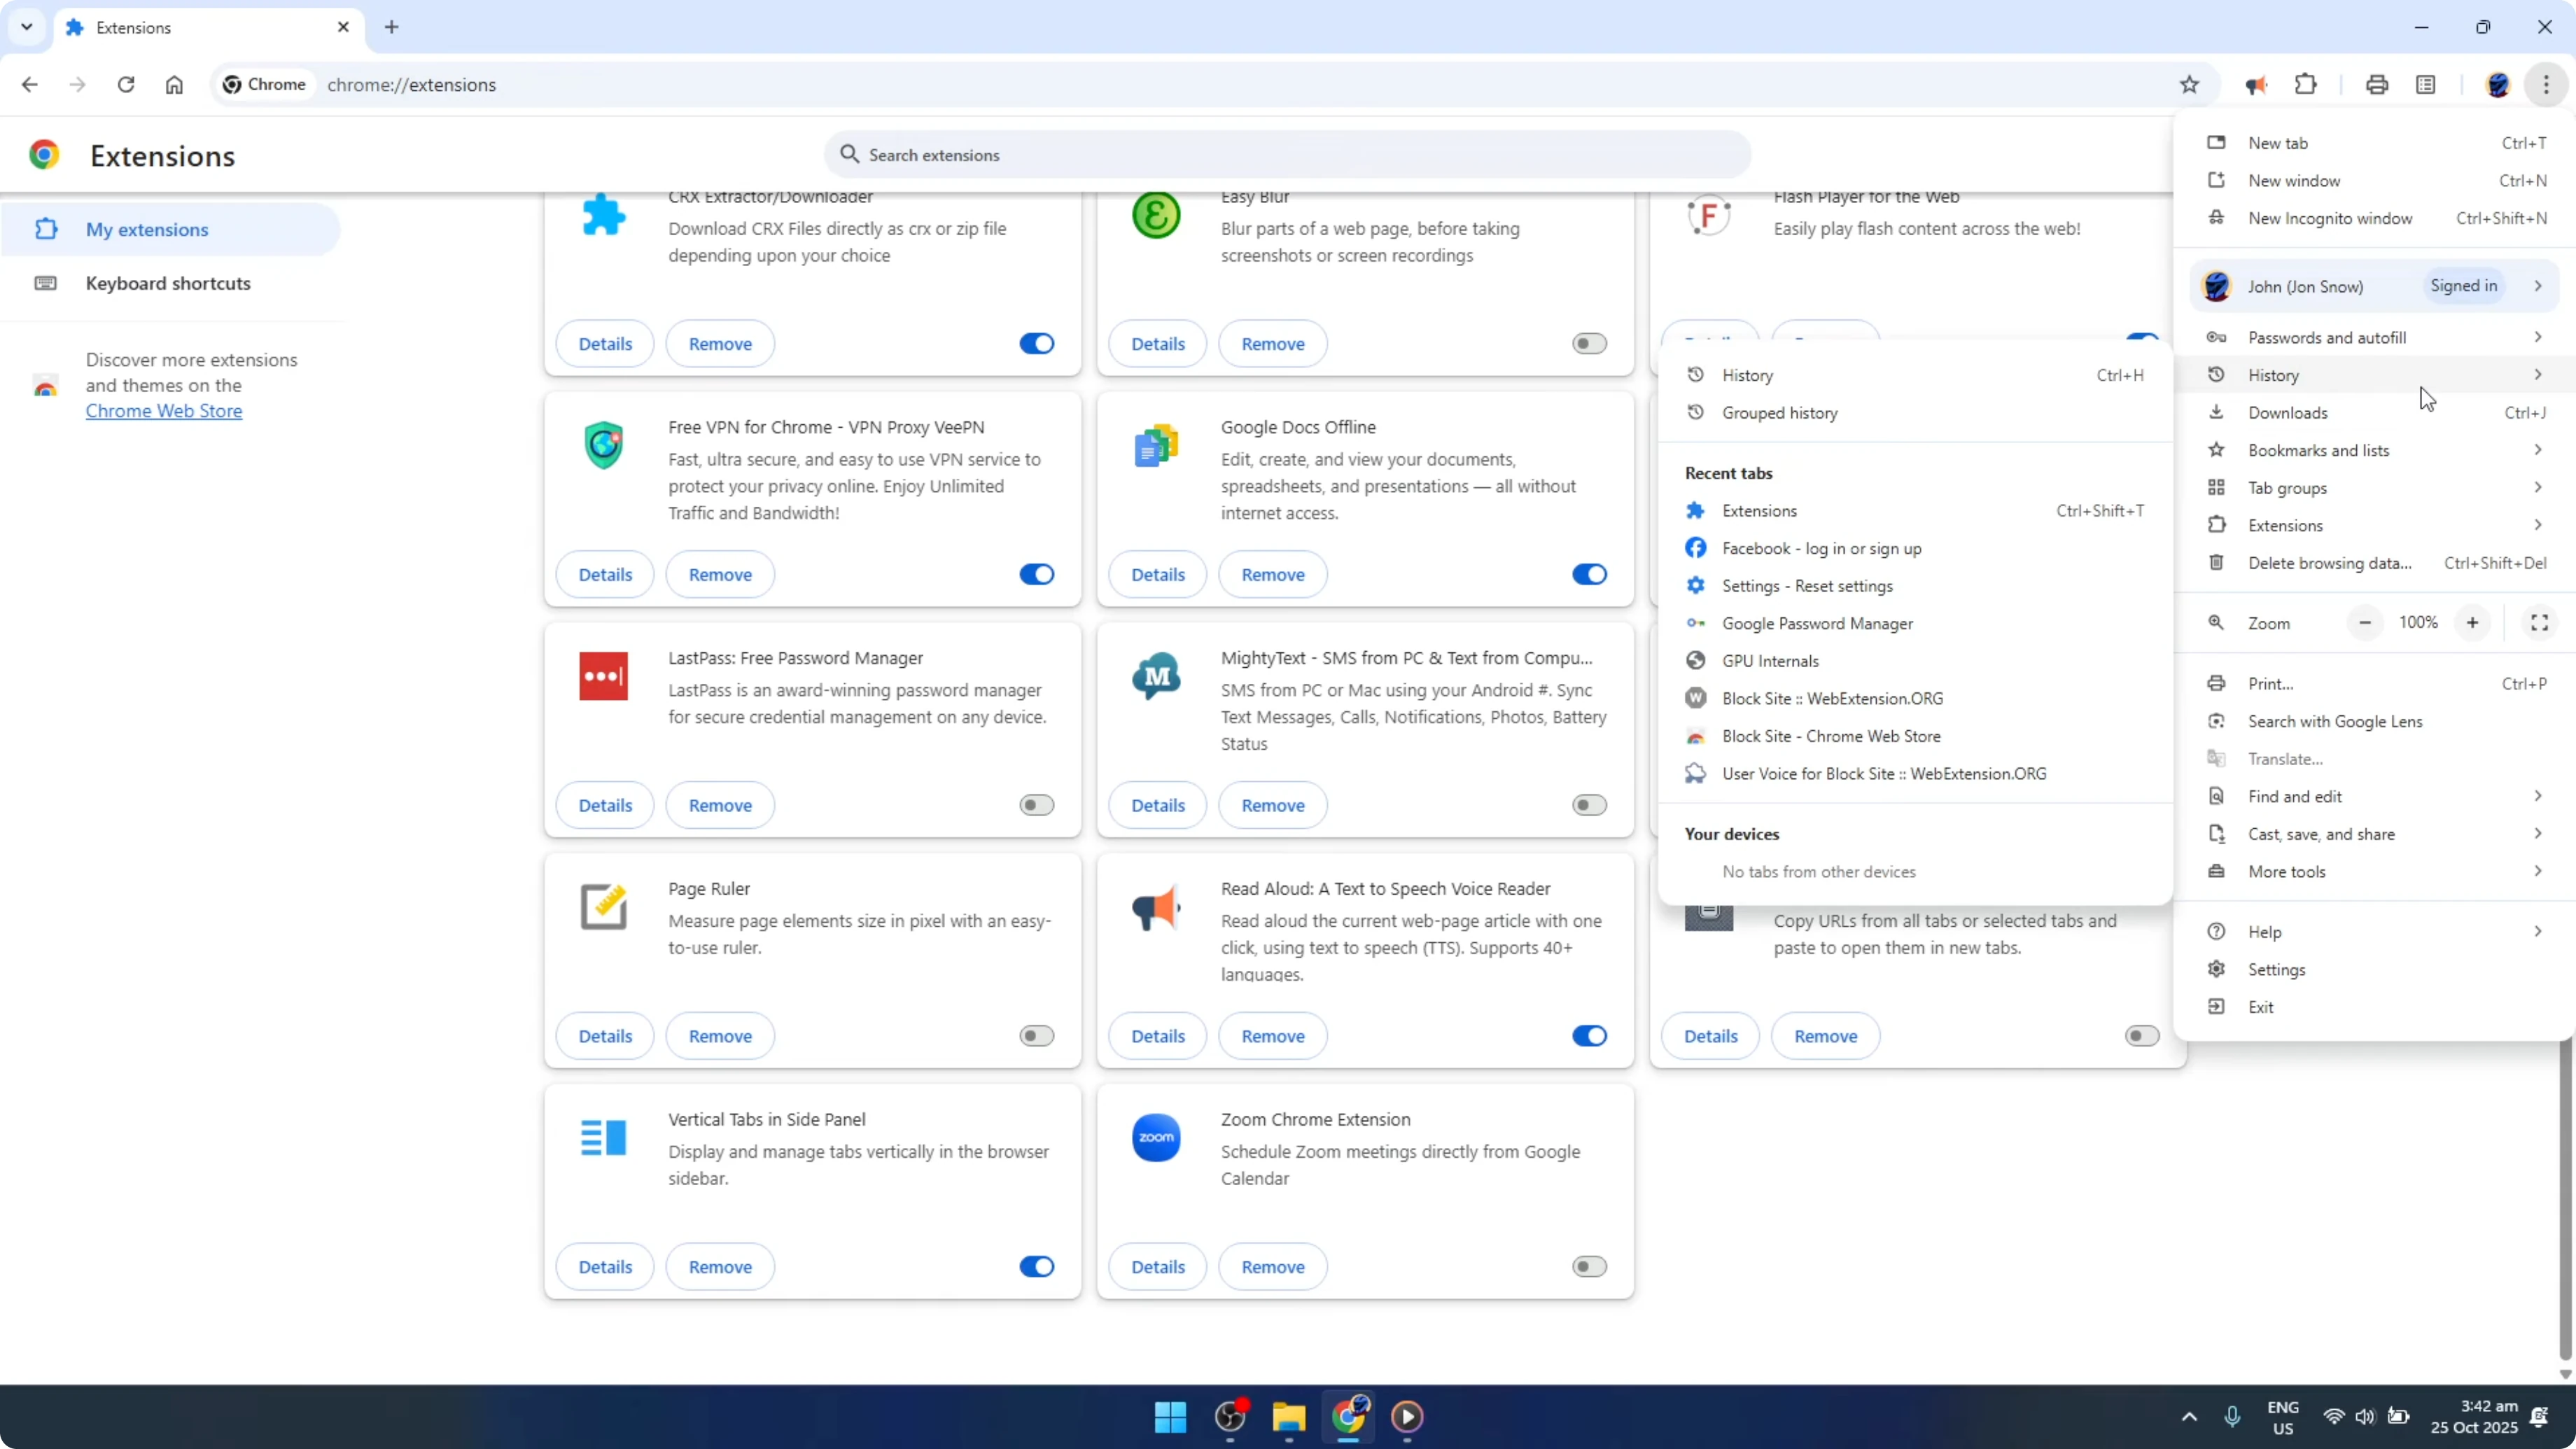The image size is (2576, 1449).
Task: Open the Chrome Web Store link
Action: click(164, 411)
